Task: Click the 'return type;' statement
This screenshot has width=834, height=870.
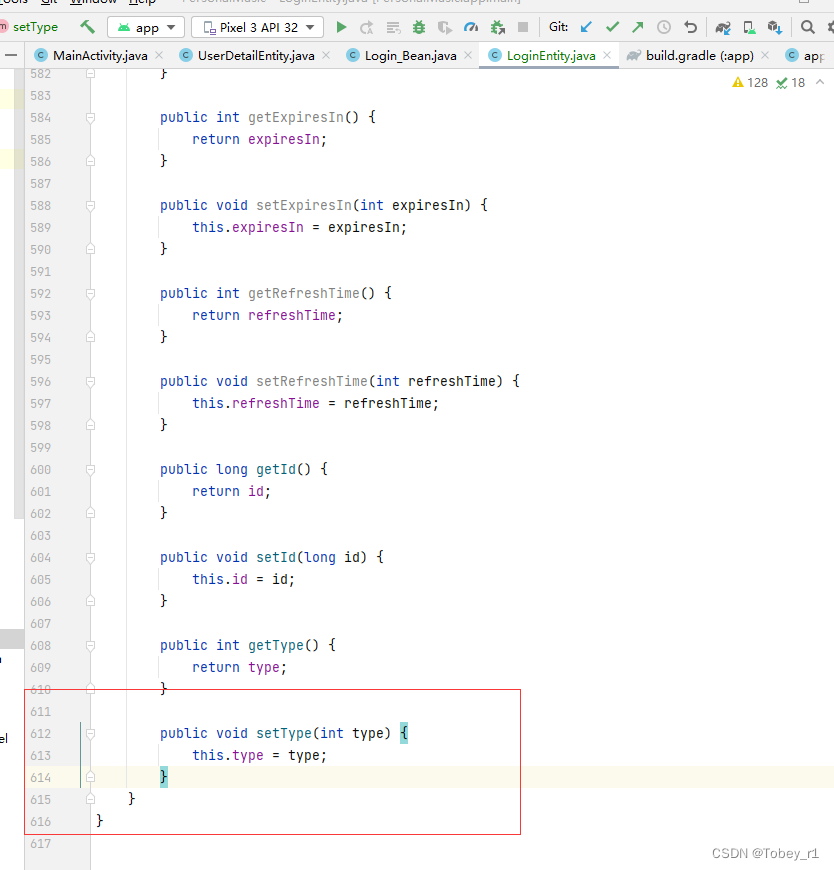Action: click(240, 667)
